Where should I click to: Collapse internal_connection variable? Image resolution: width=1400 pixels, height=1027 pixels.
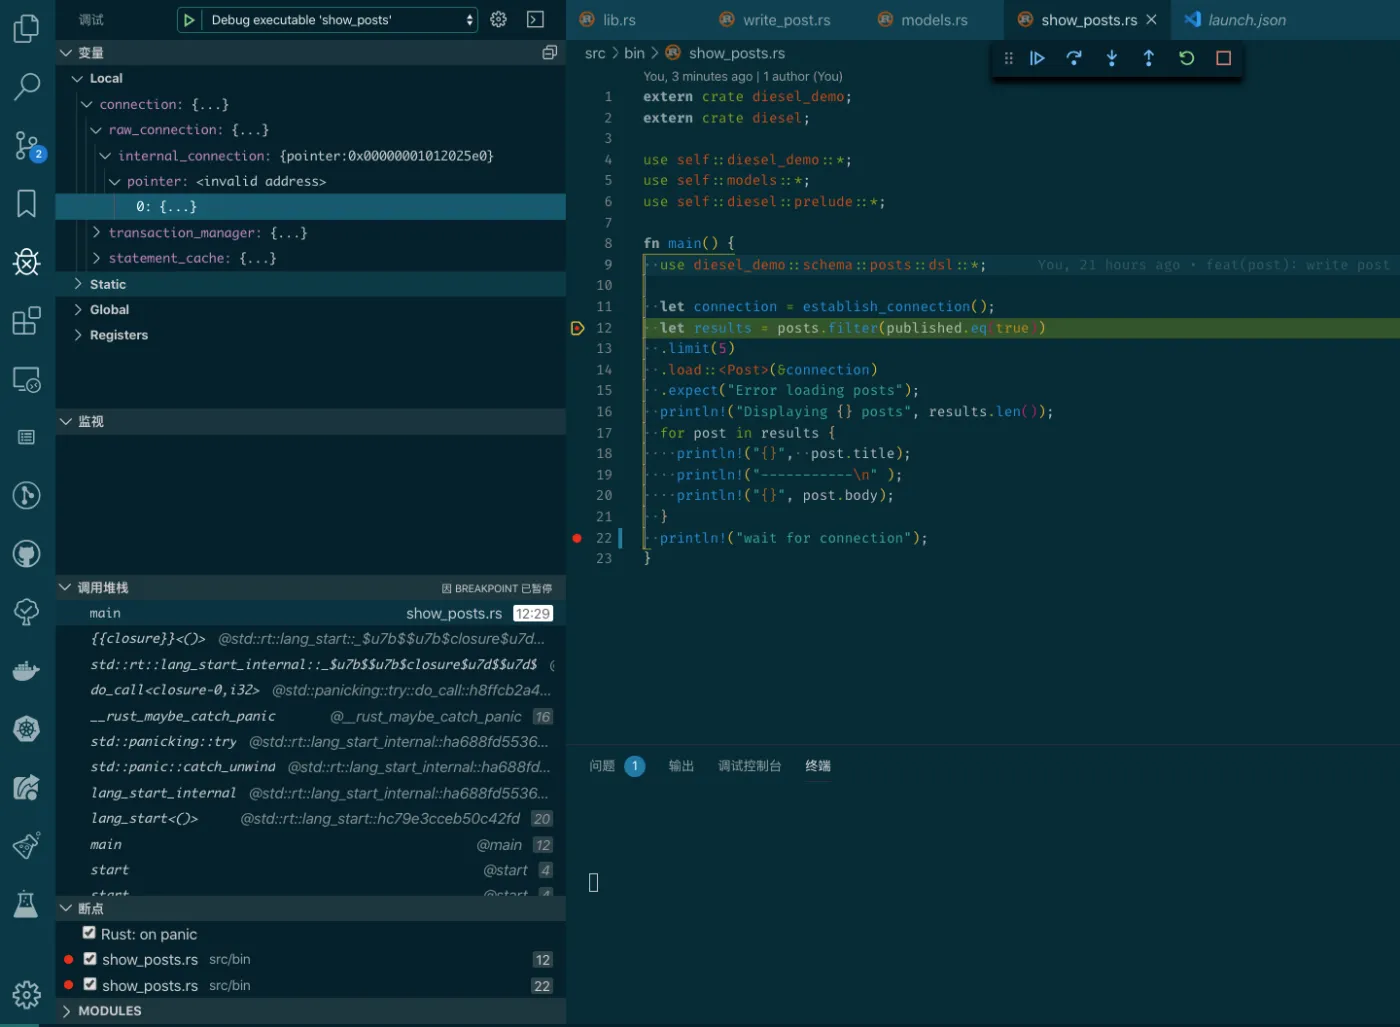pos(105,156)
